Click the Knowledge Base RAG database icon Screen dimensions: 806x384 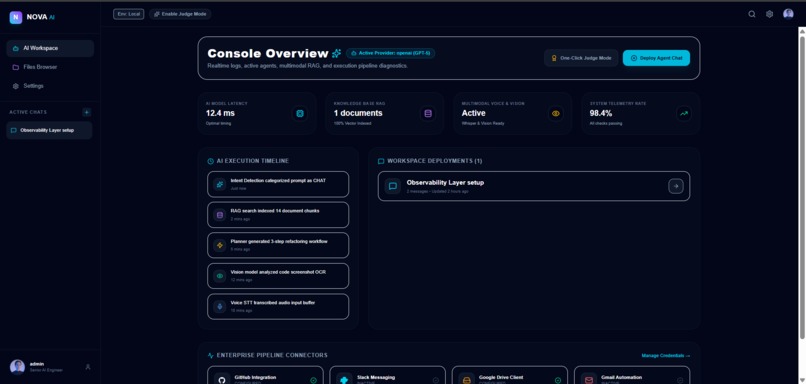click(428, 114)
